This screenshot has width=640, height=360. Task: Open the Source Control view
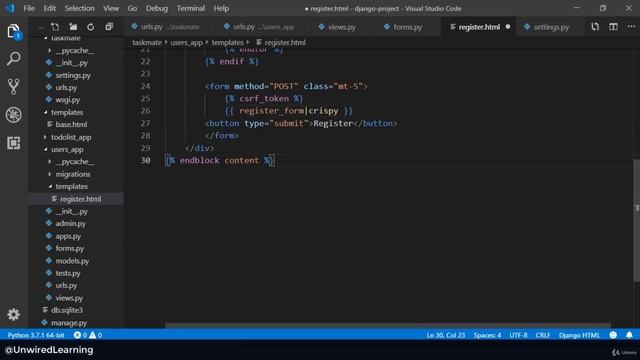(x=13, y=87)
